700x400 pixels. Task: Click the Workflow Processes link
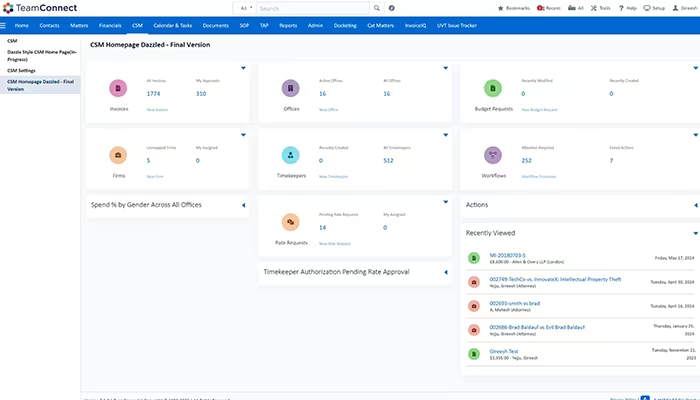pos(539,177)
